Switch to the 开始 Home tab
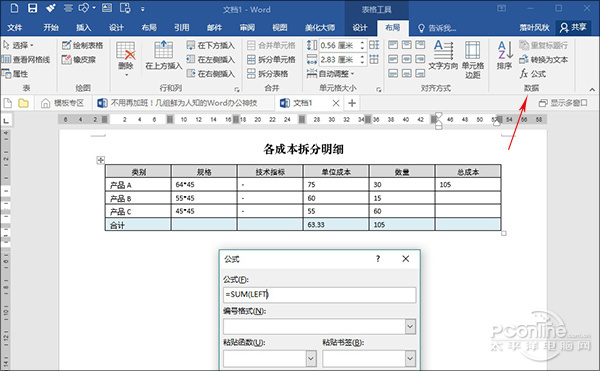Screen dimensions: 600x371 point(51,27)
